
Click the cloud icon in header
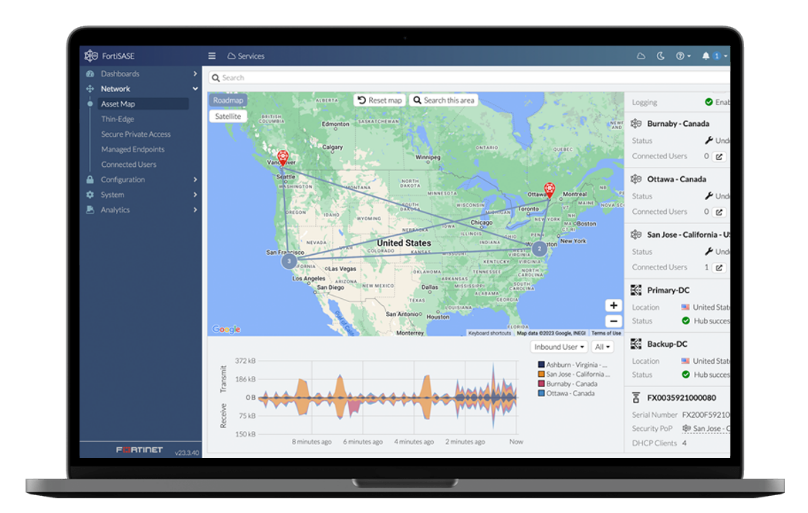pyautogui.click(x=641, y=56)
